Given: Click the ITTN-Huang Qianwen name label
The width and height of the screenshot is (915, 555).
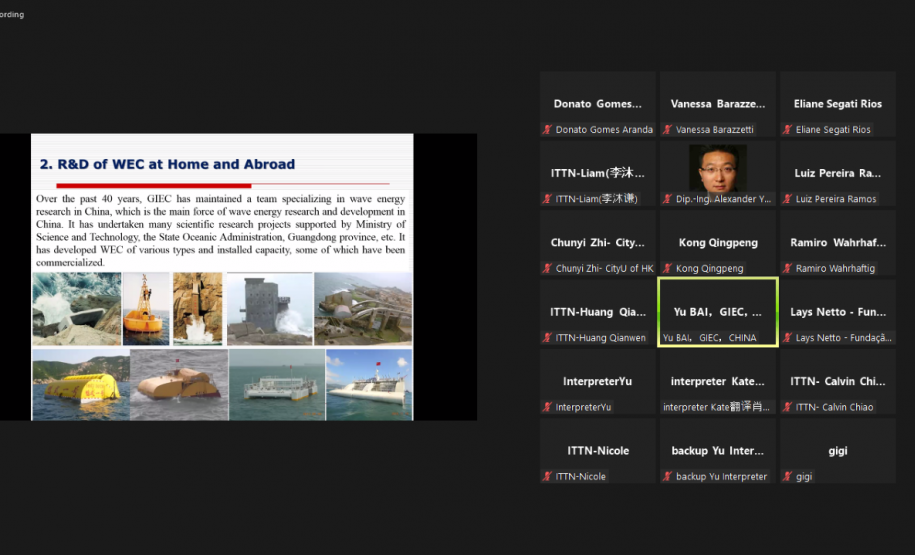Looking at the screenshot, I should (x=601, y=338).
